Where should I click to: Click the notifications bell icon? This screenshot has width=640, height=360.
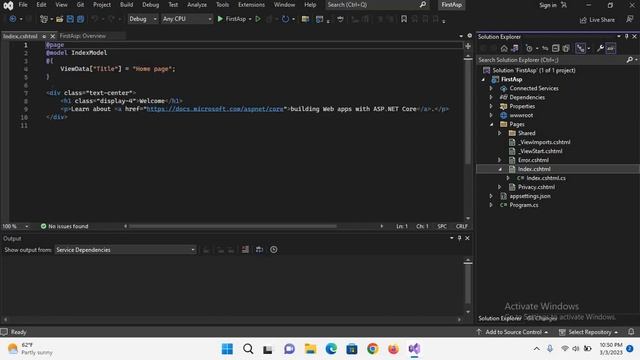(631, 332)
